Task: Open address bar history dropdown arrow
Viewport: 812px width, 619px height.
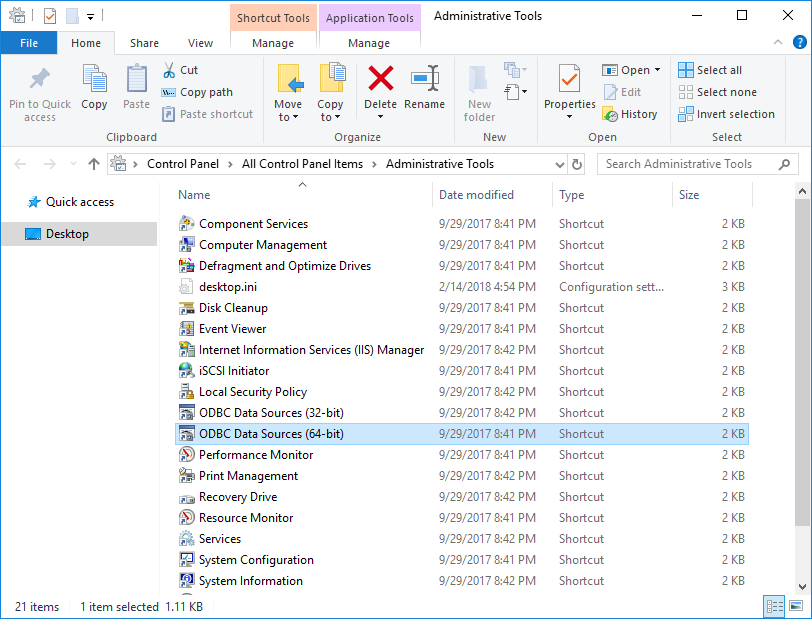Action: 559,164
